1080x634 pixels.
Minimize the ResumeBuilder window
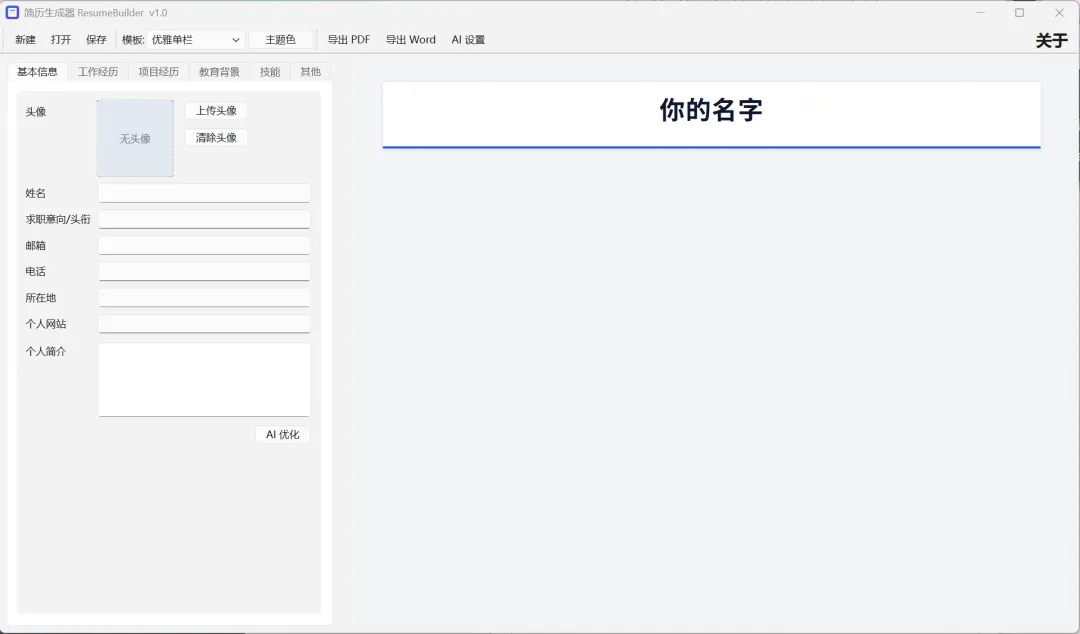[x=980, y=12]
